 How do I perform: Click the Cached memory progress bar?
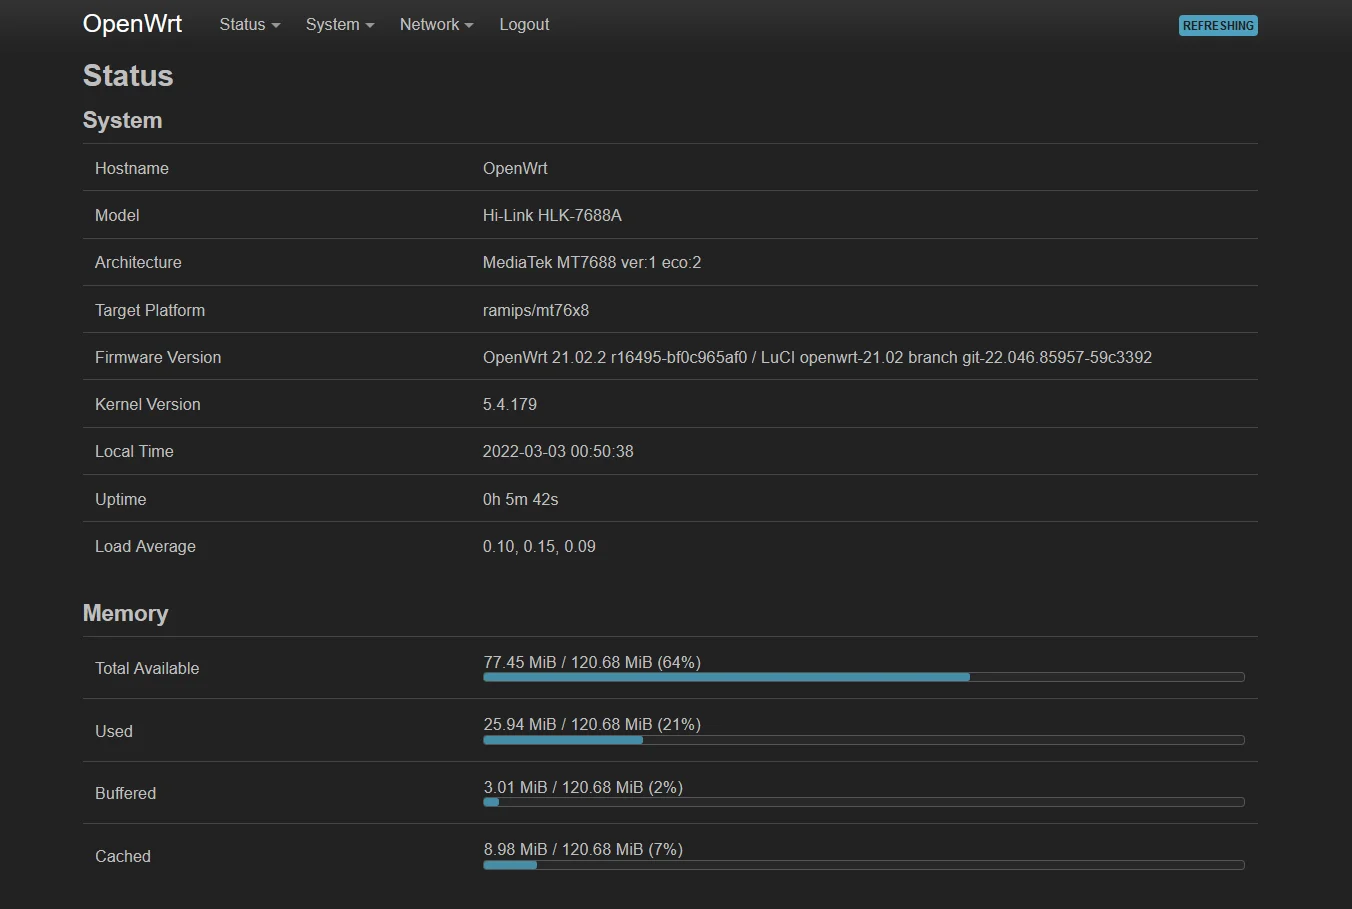coord(864,865)
